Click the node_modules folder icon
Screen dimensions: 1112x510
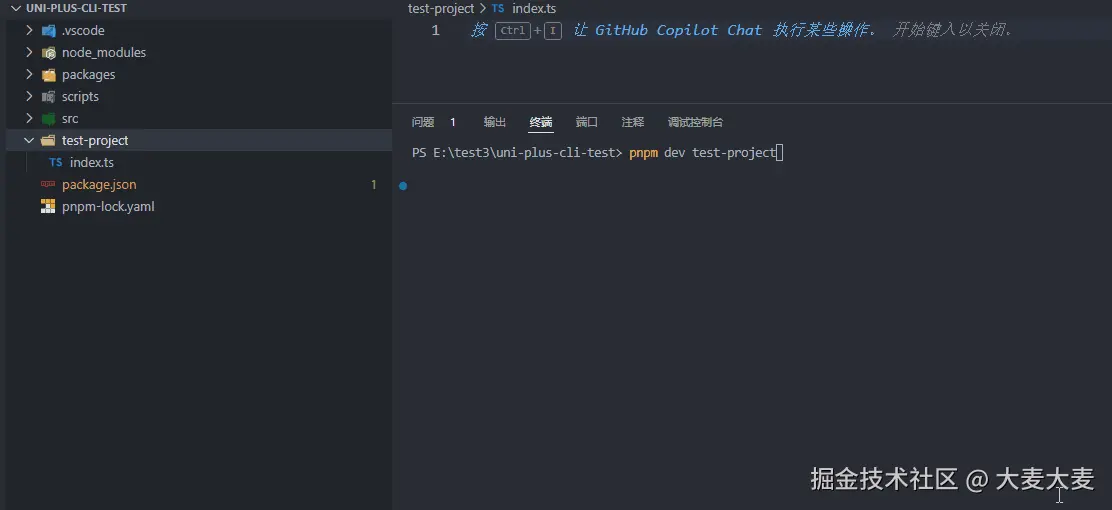tap(48, 52)
